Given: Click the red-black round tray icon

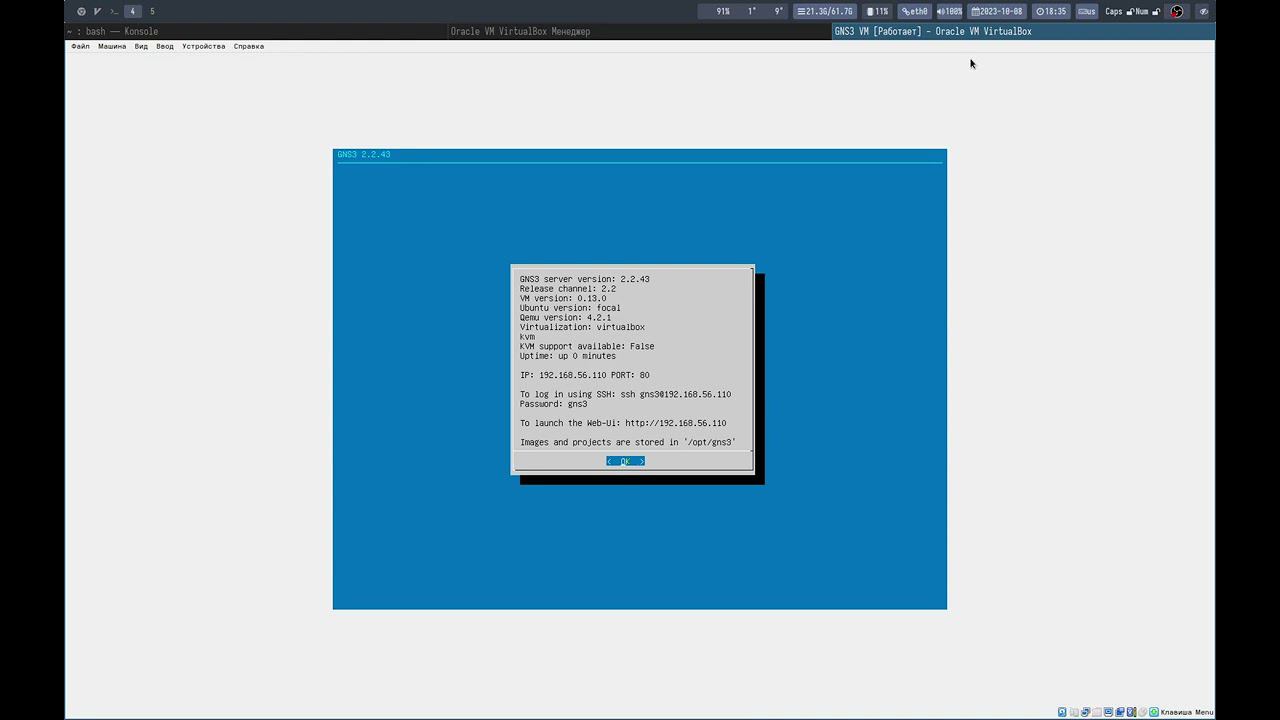Looking at the screenshot, I should tap(1177, 11).
